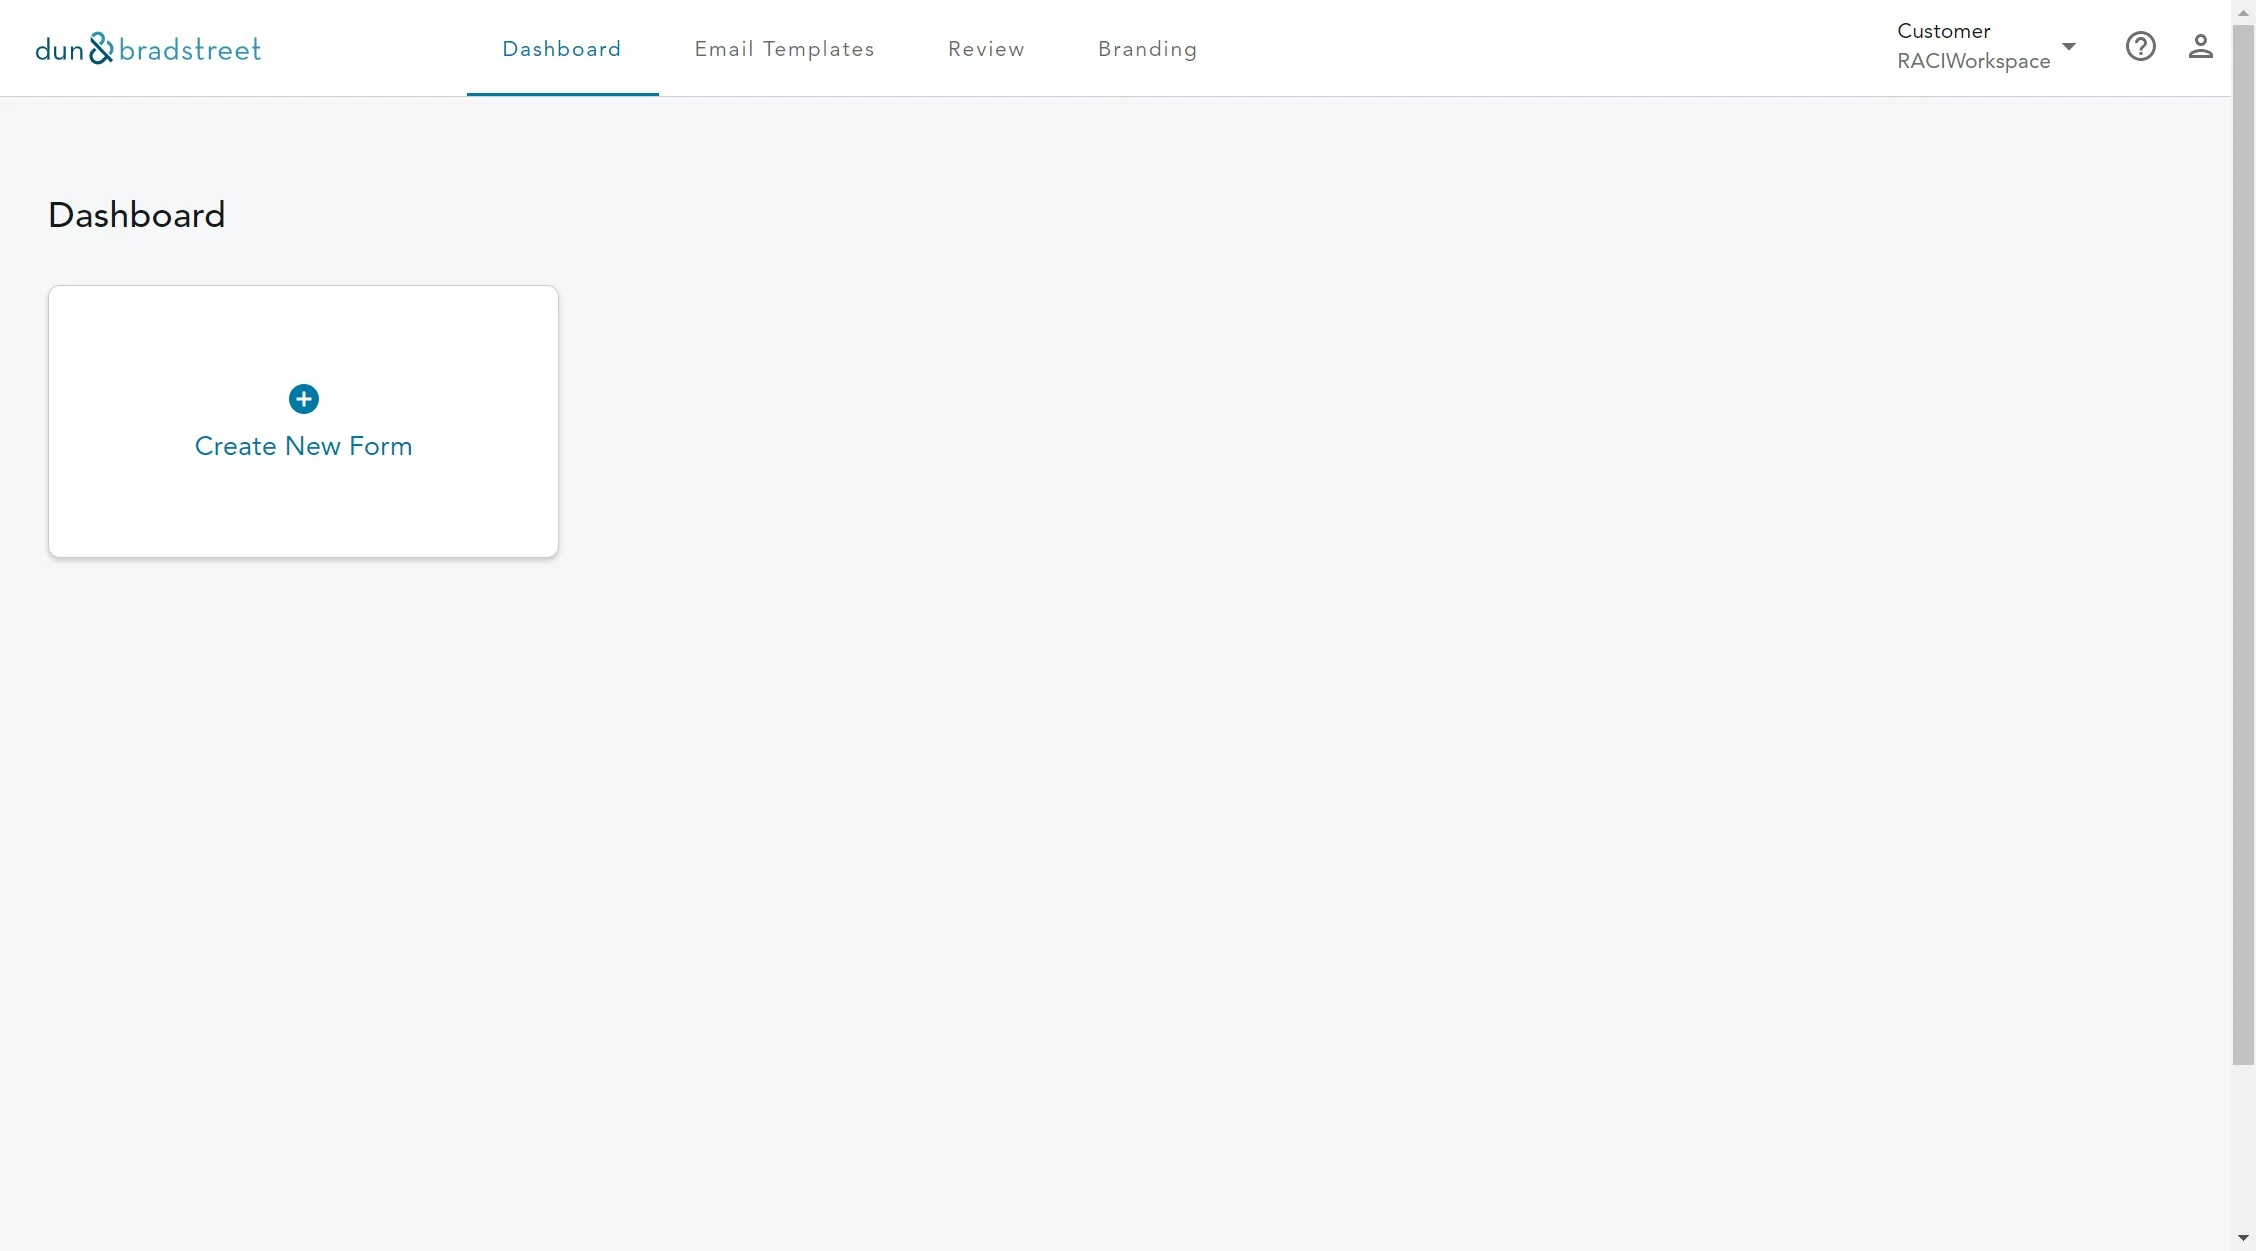The width and height of the screenshot is (2256, 1251).
Task: Open the RACIWorkspace selector text
Action: [1973, 61]
